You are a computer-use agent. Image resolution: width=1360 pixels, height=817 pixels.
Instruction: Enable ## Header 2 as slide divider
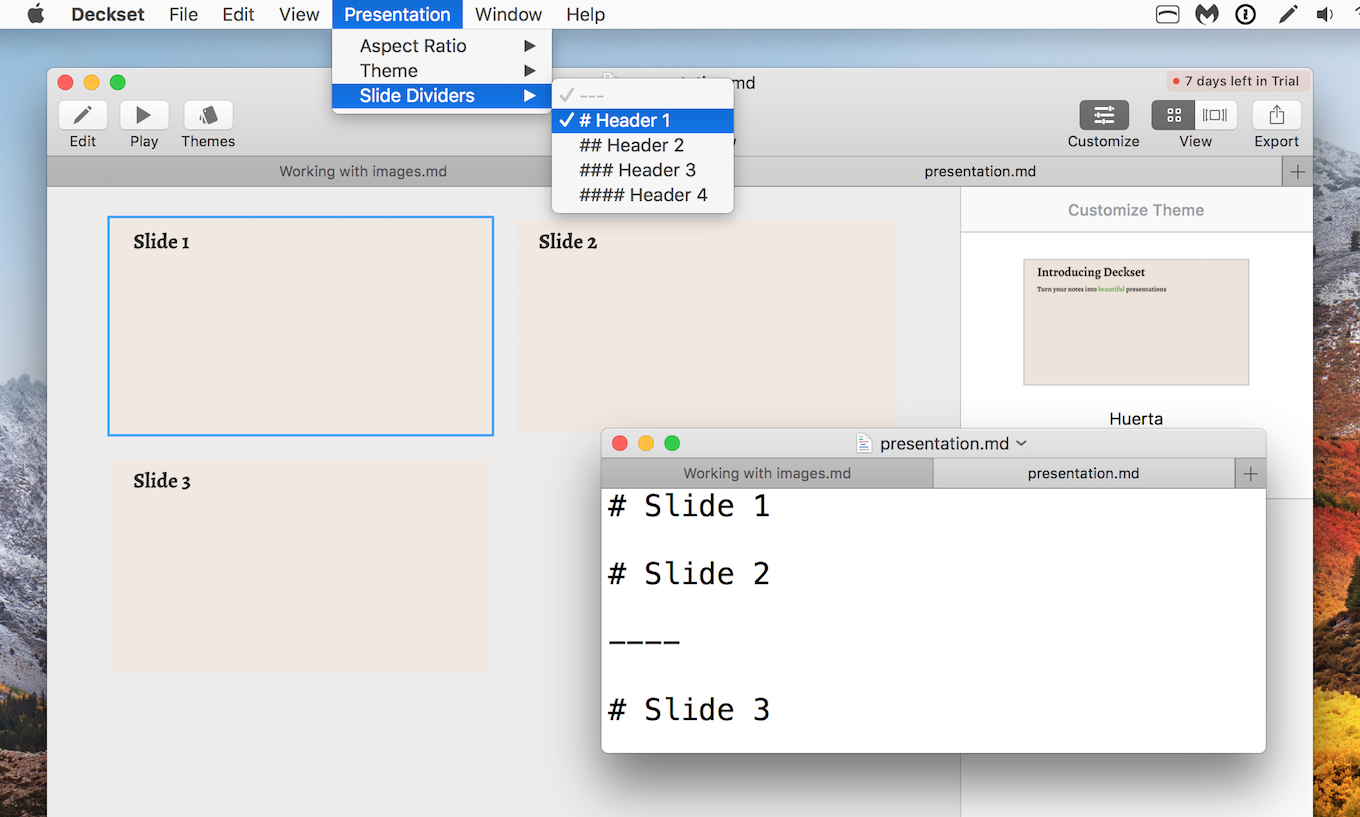pos(631,145)
